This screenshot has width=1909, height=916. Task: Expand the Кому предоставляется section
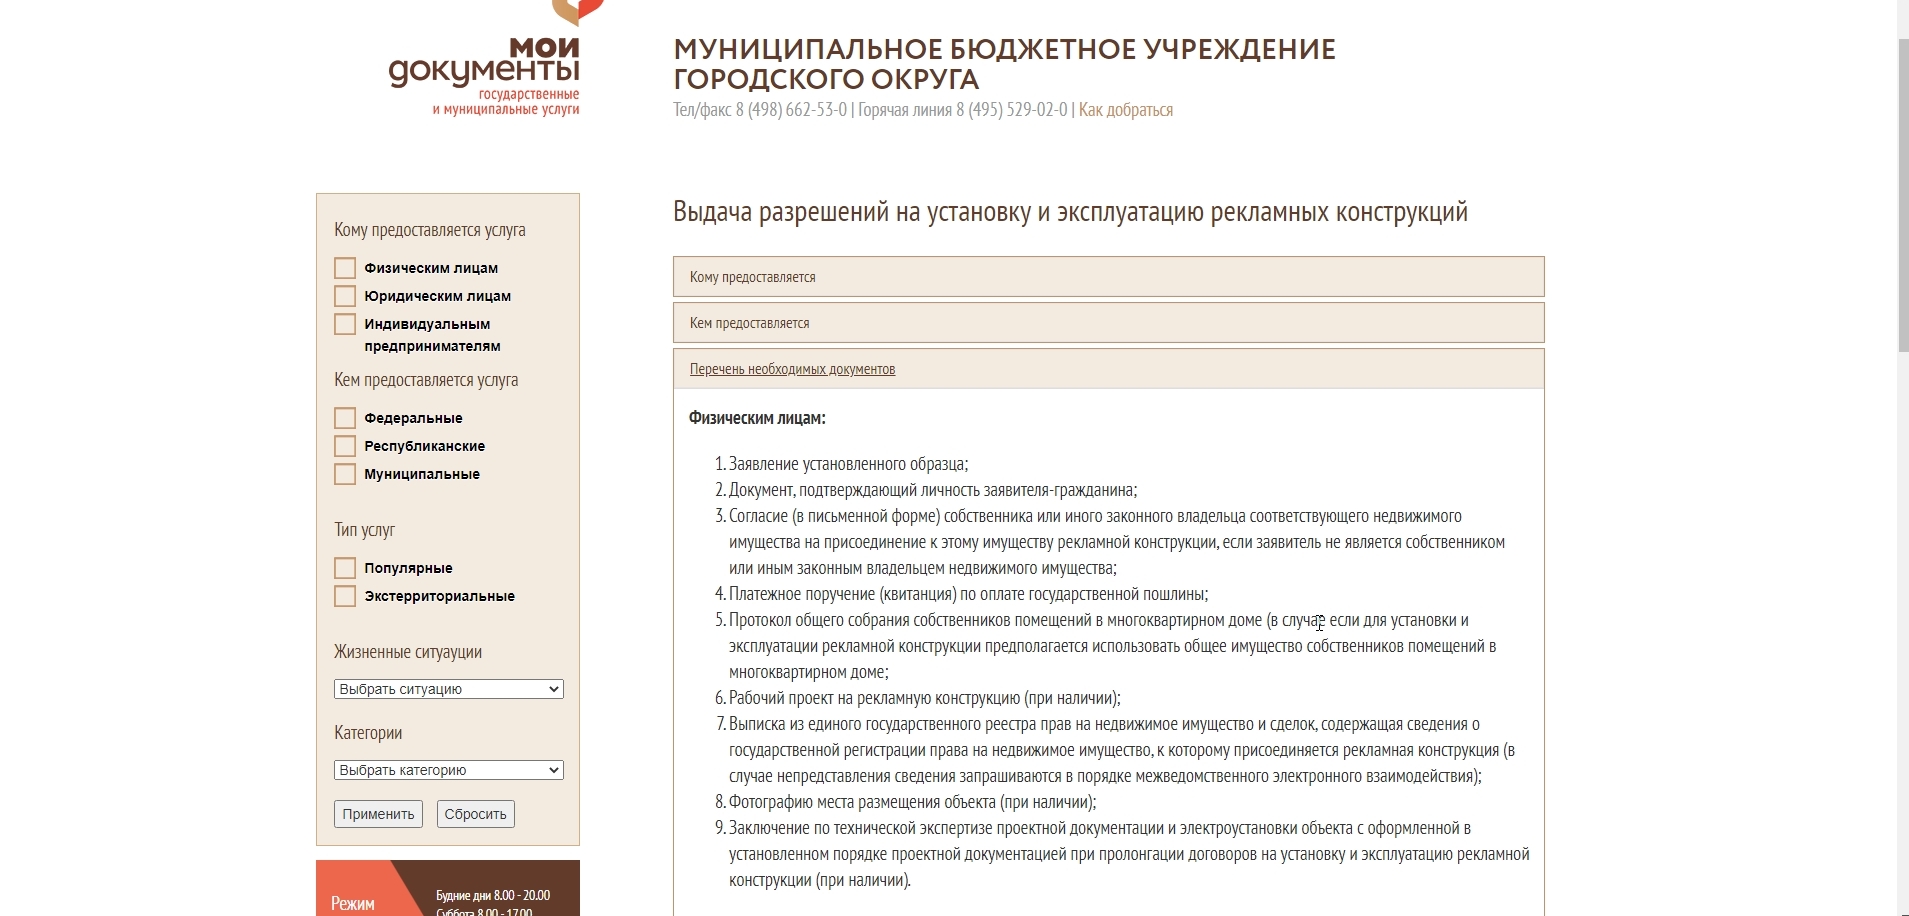1108,277
